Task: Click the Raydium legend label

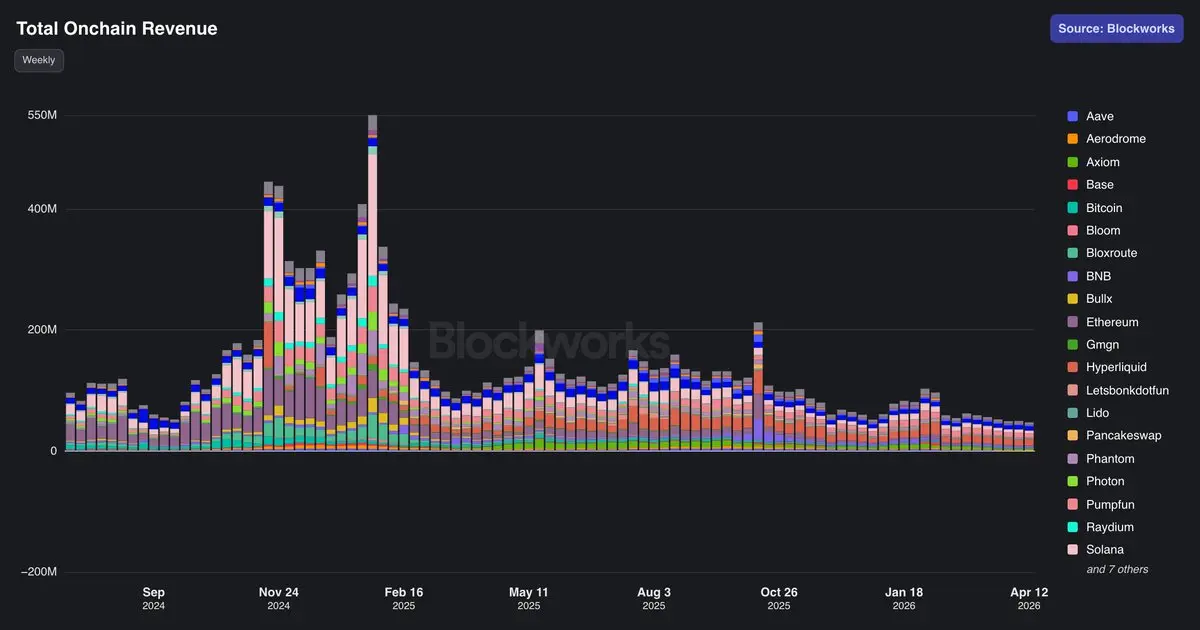Action: click(x=1110, y=527)
